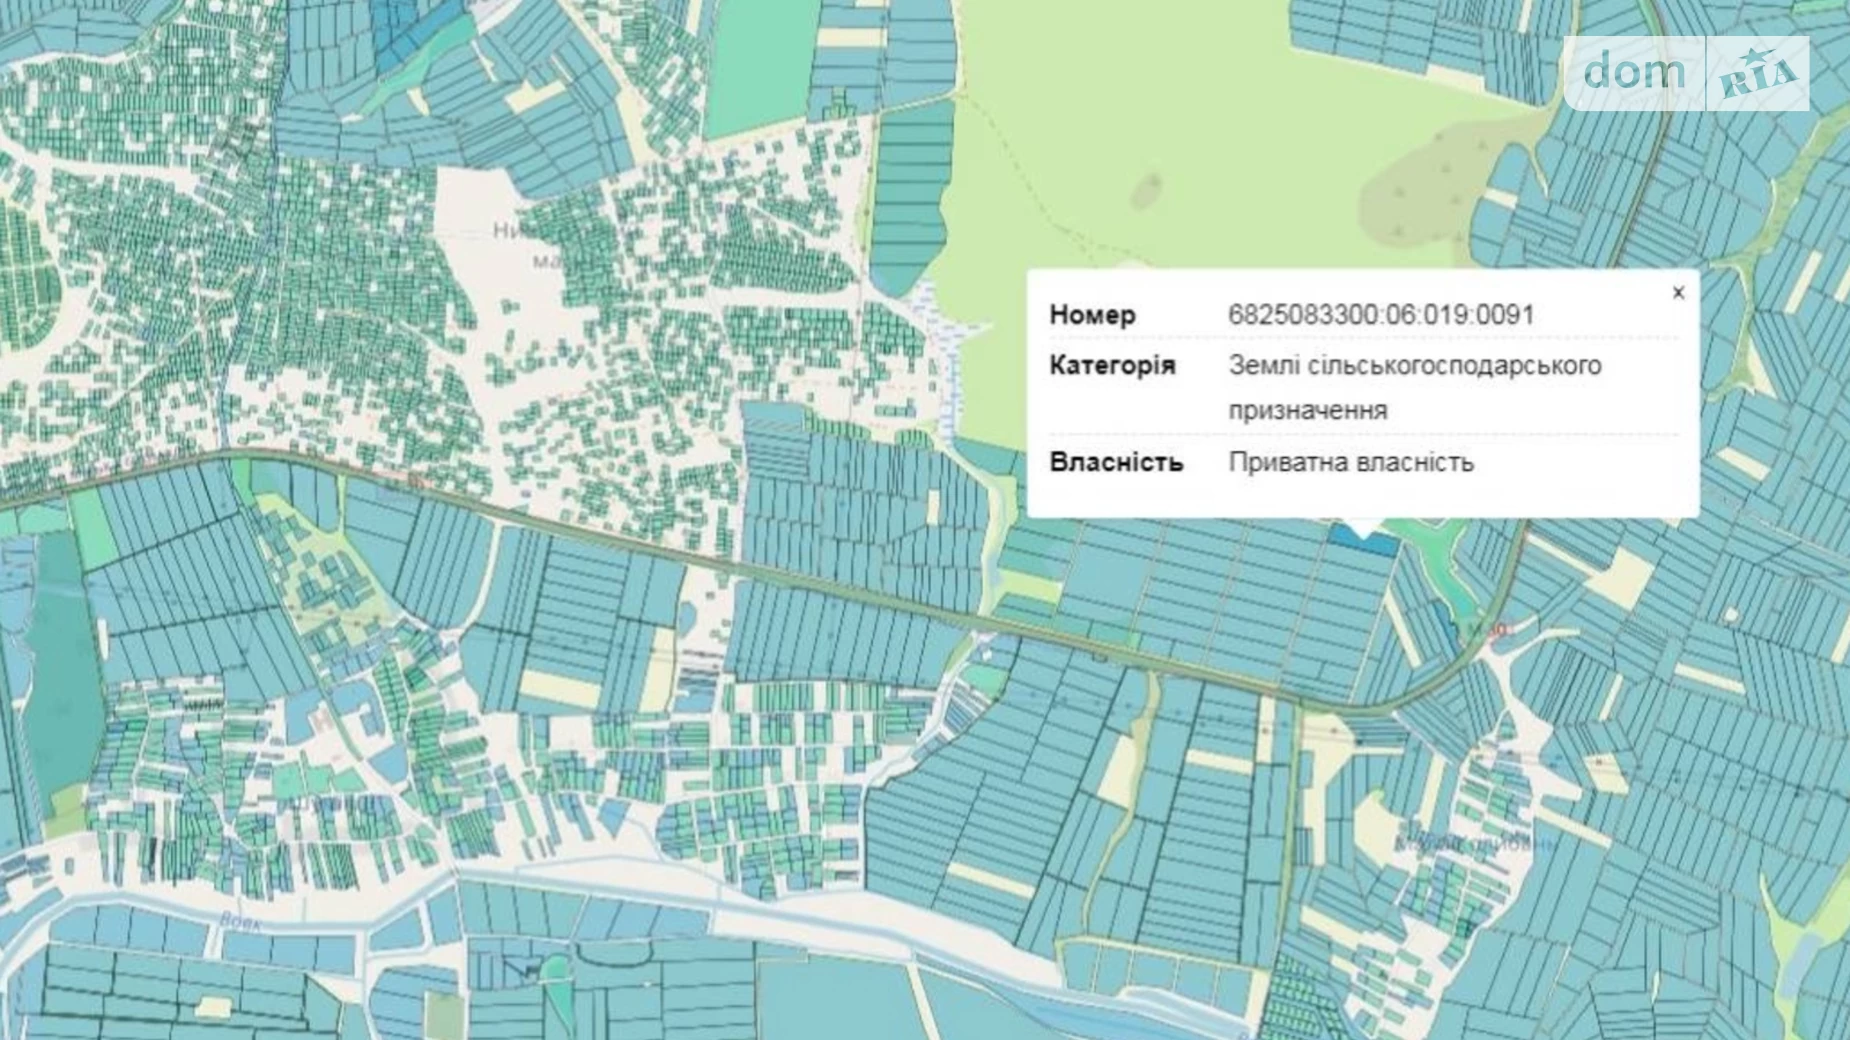Click the darker olive woodland patch

(1430, 190)
